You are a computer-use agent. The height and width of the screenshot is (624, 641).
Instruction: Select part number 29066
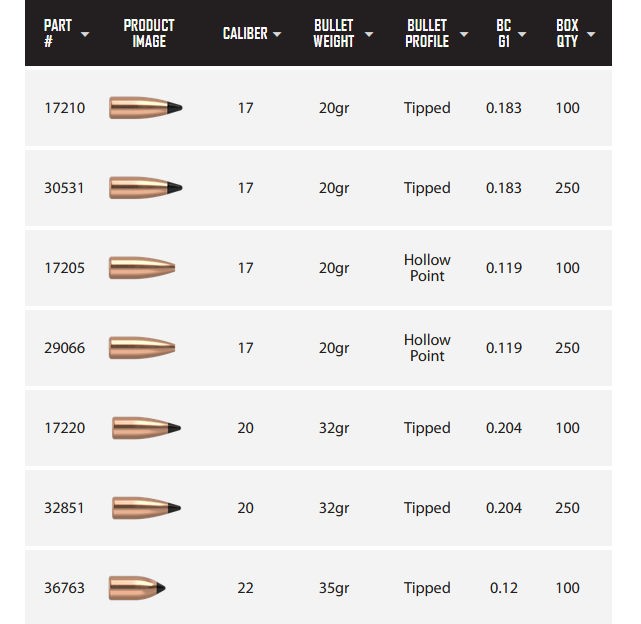click(65, 348)
